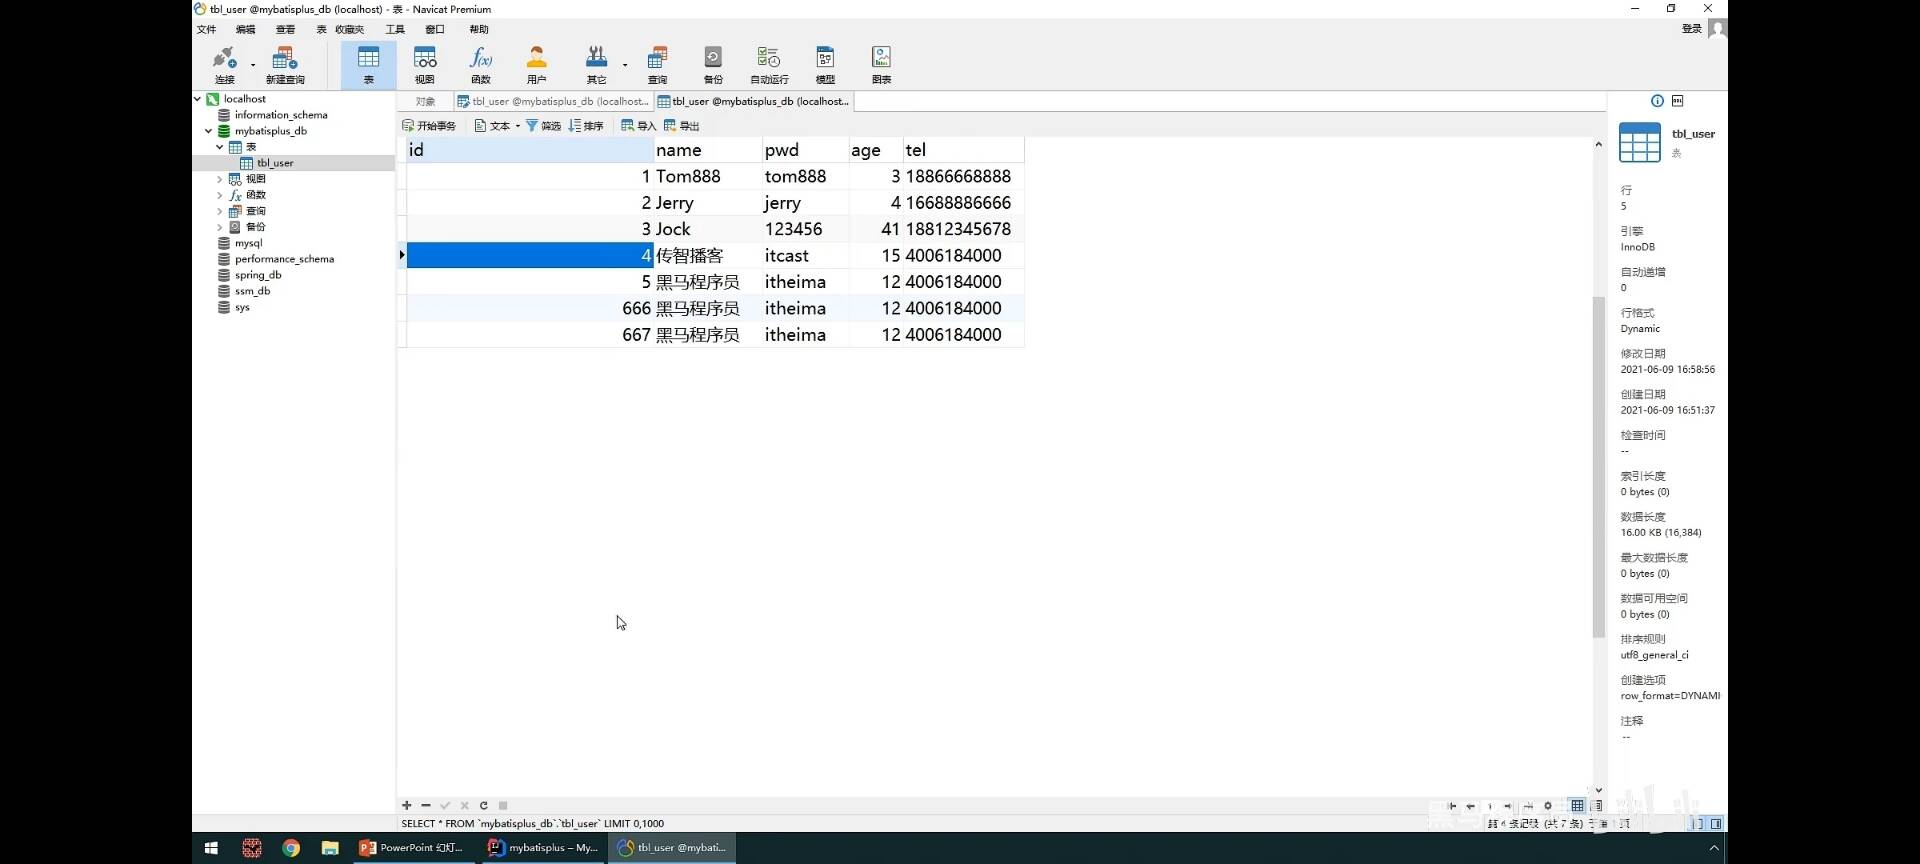Viewport: 1920px width, 864px height.
Task: Open the 收藏夹 (Favorites) menu
Action: click(x=350, y=29)
